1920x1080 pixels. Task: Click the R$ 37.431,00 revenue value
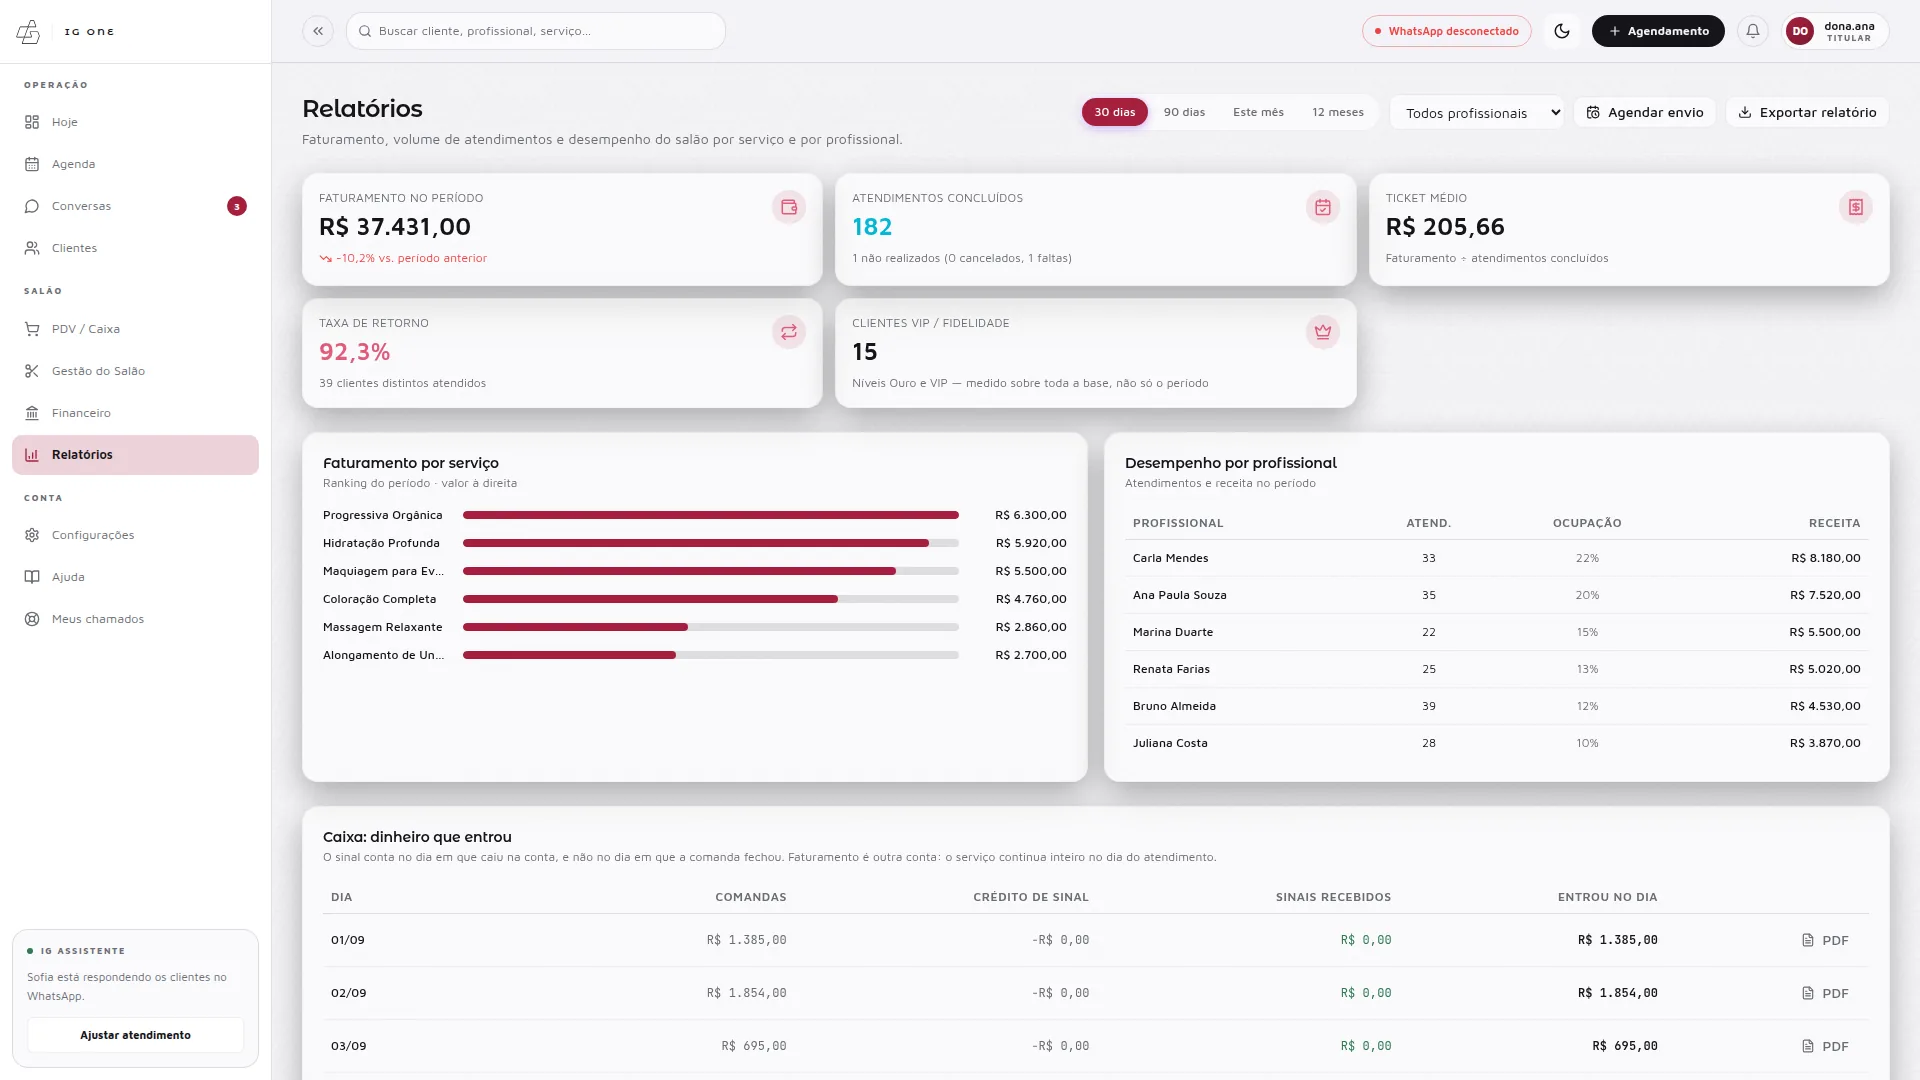[395, 227]
